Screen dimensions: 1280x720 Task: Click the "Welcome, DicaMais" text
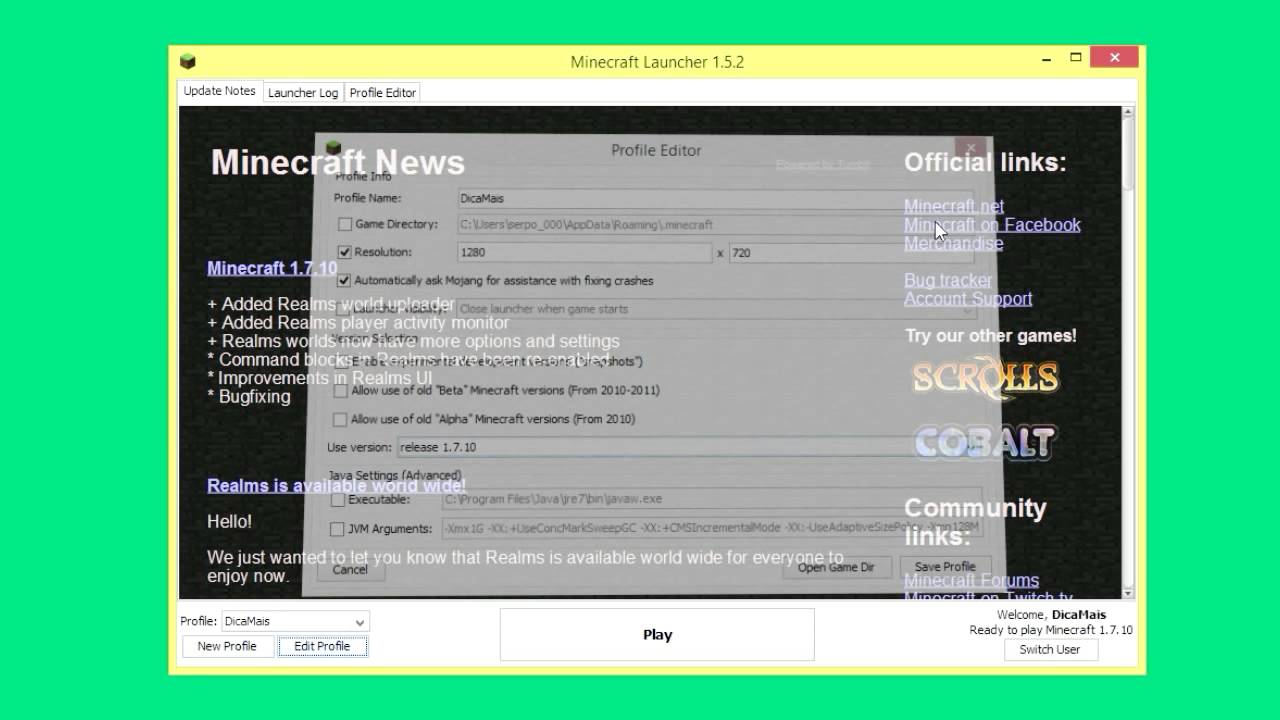click(x=1051, y=615)
